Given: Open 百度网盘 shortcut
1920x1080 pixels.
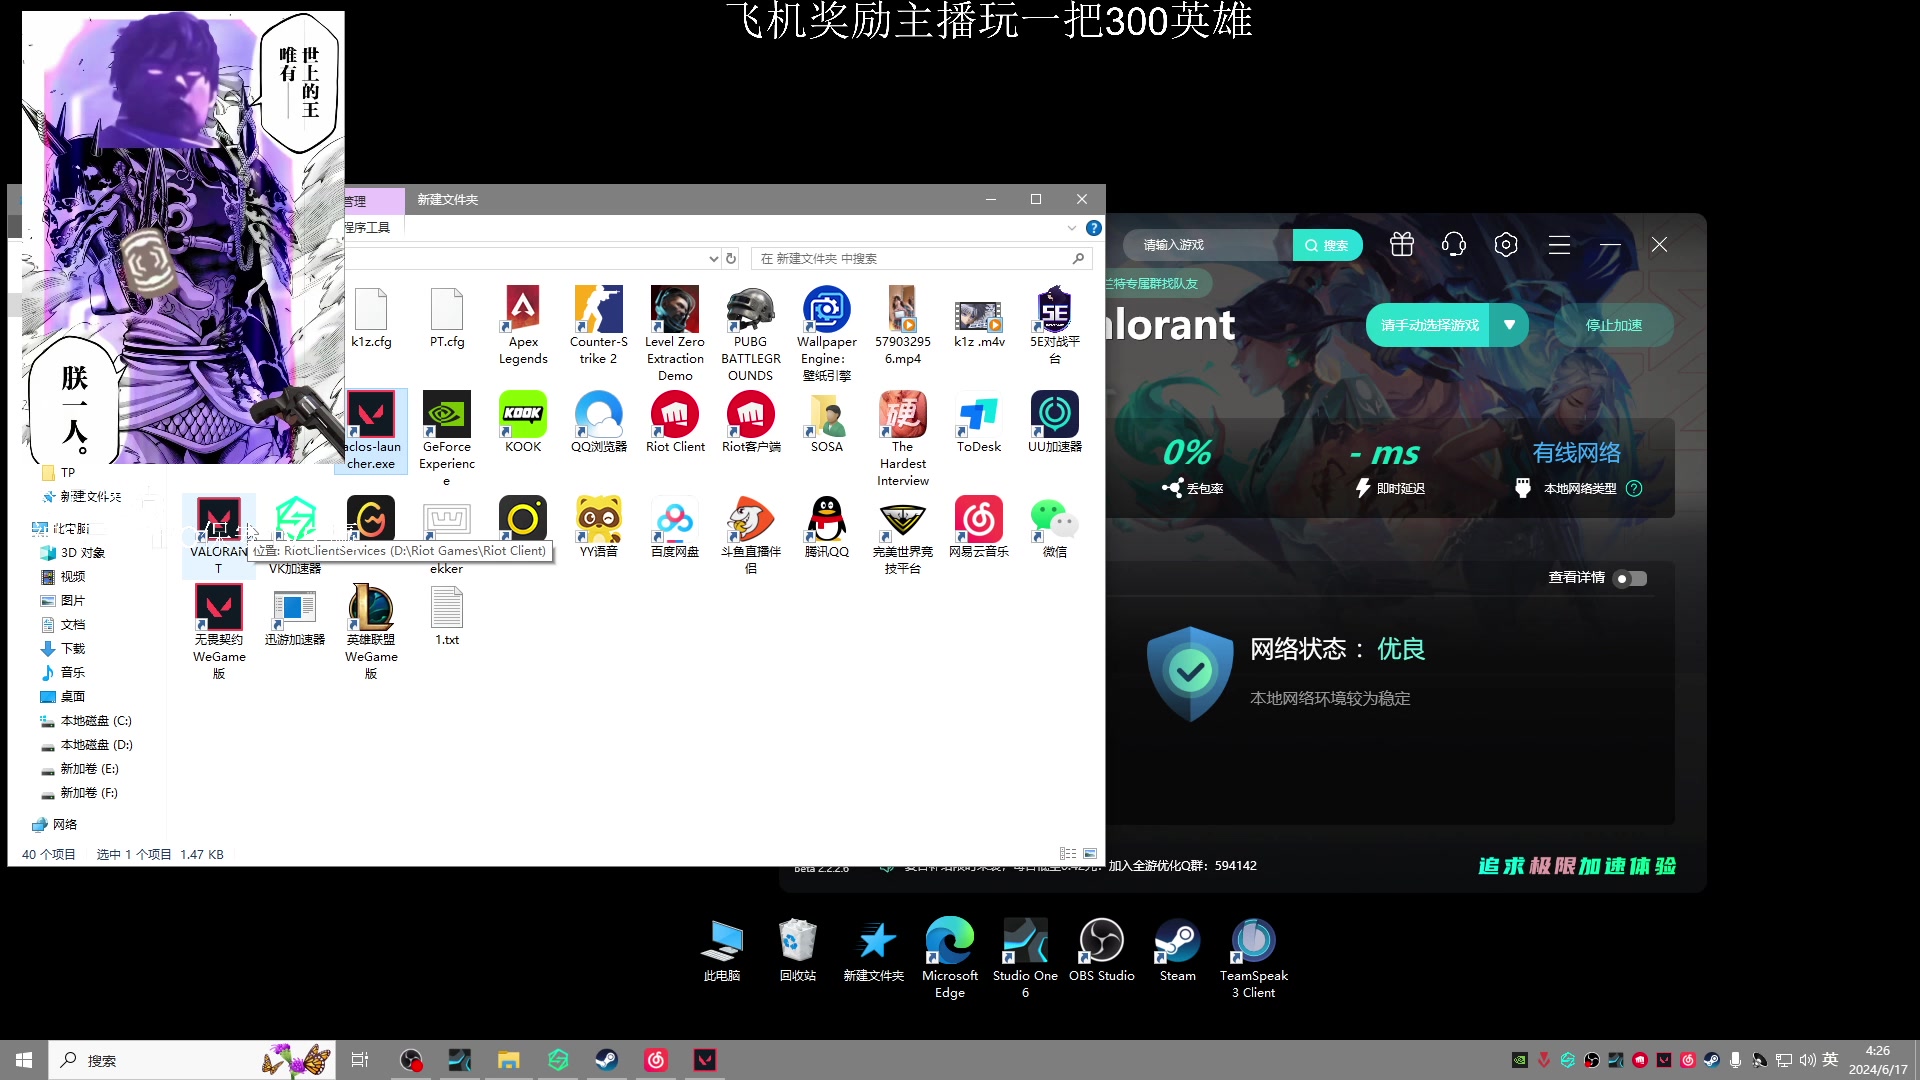Looking at the screenshot, I should [675, 527].
